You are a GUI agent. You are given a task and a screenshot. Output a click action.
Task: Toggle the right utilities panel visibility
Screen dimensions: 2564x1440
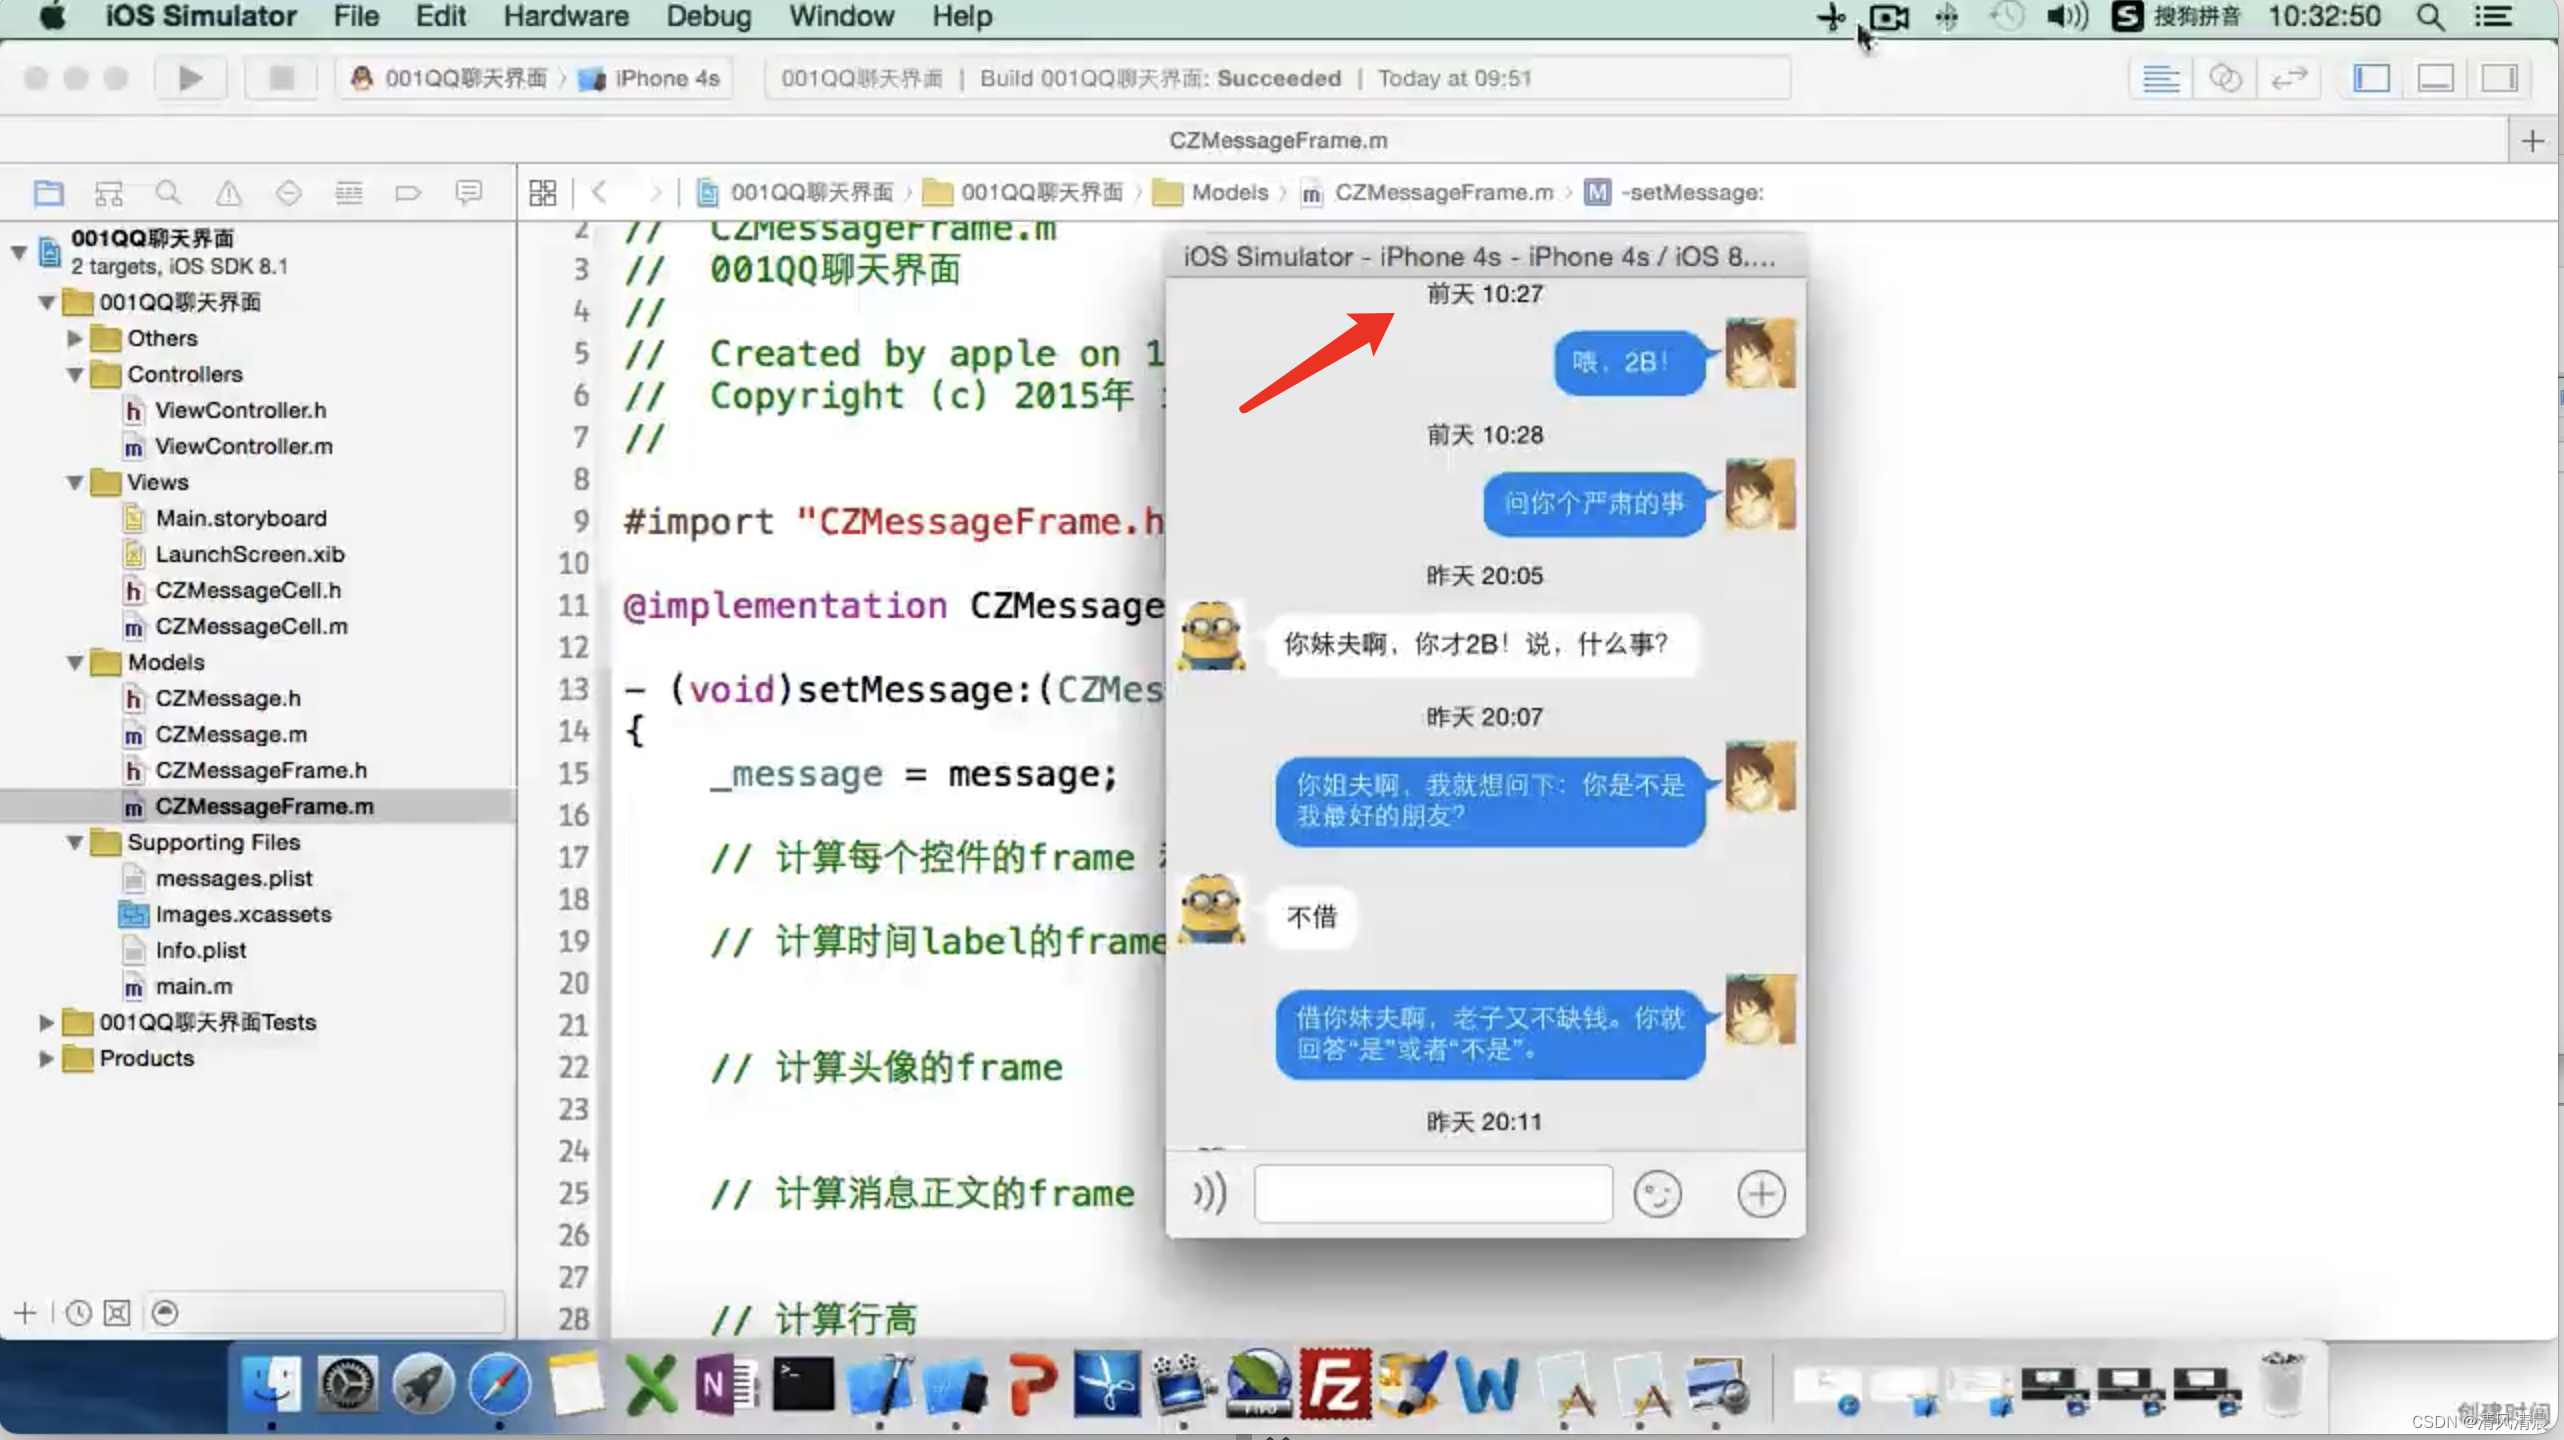(x=2499, y=78)
